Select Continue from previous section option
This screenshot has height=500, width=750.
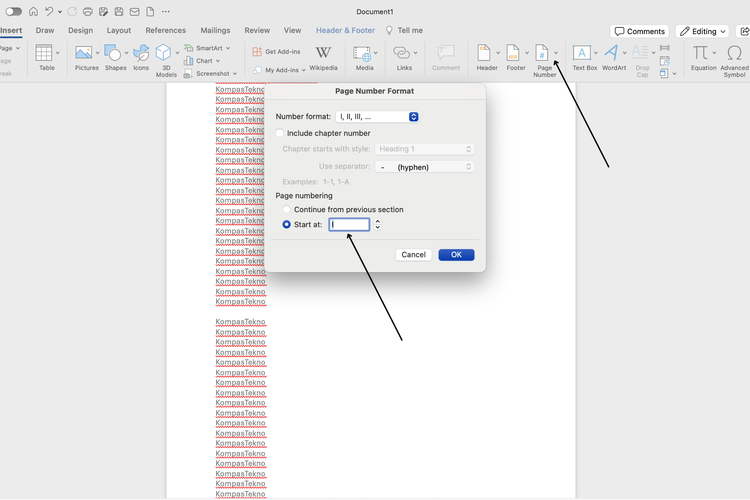click(287, 210)
